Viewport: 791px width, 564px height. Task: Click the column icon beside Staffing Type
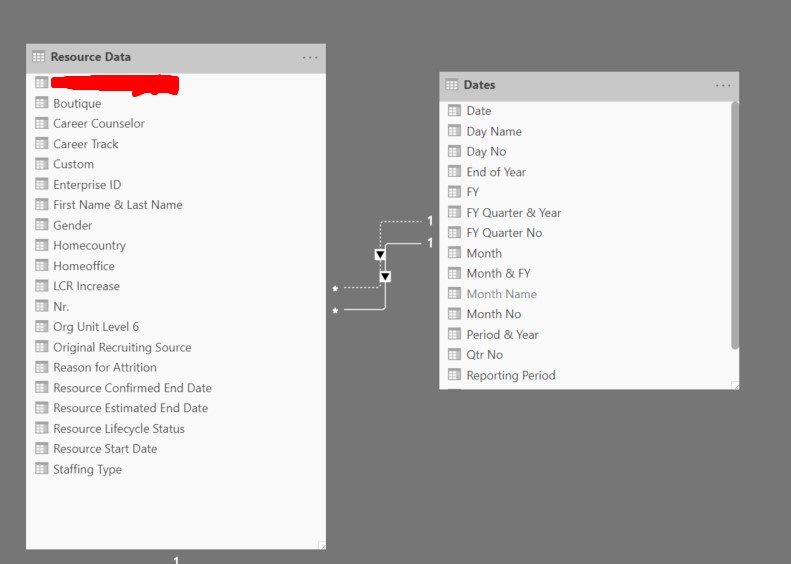tap(42, 469)
